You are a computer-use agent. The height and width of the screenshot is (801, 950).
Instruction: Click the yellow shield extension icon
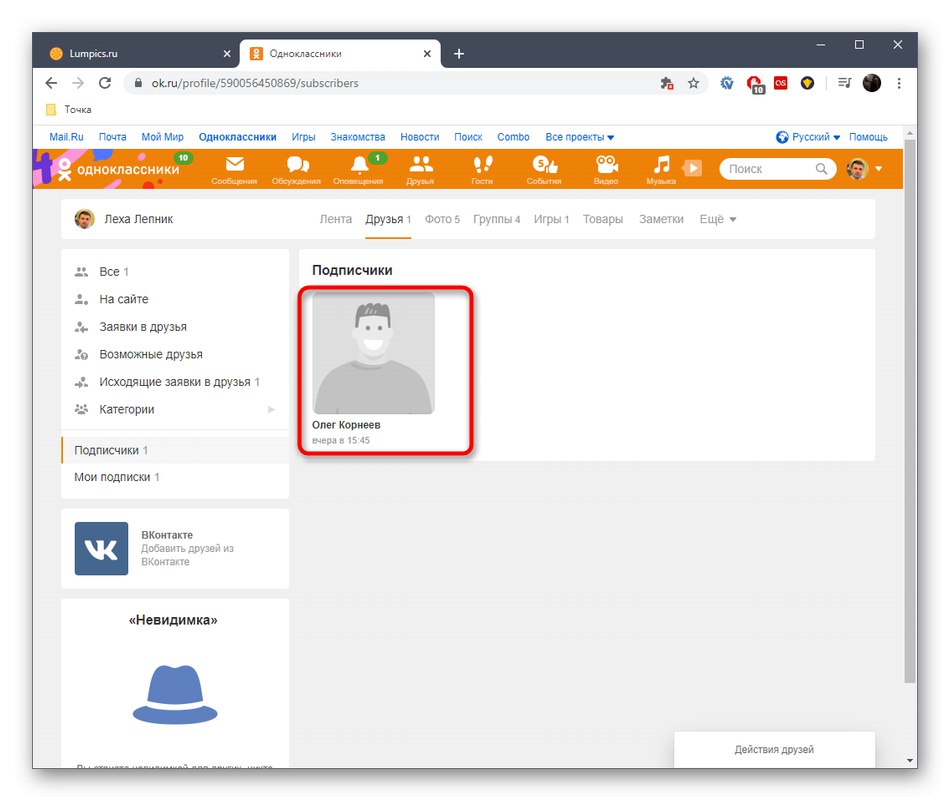[x=807, y=83]
